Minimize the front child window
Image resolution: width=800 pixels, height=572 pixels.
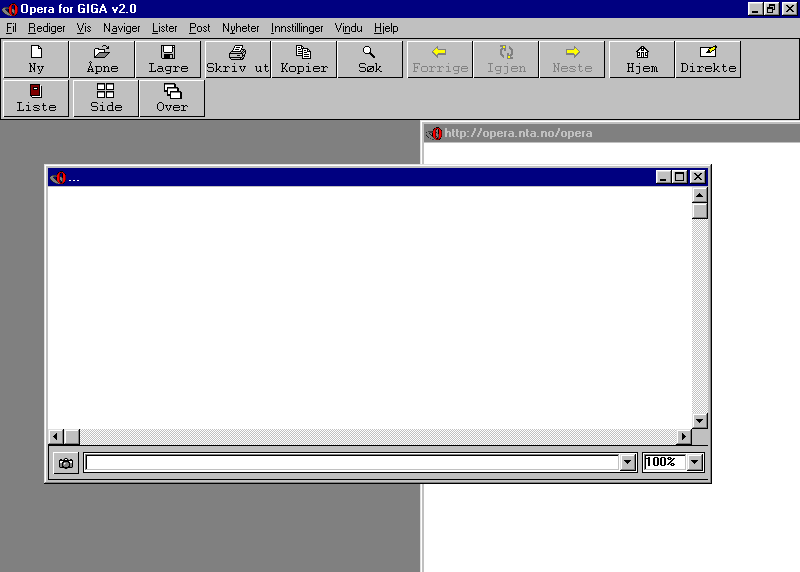[663, 177]
